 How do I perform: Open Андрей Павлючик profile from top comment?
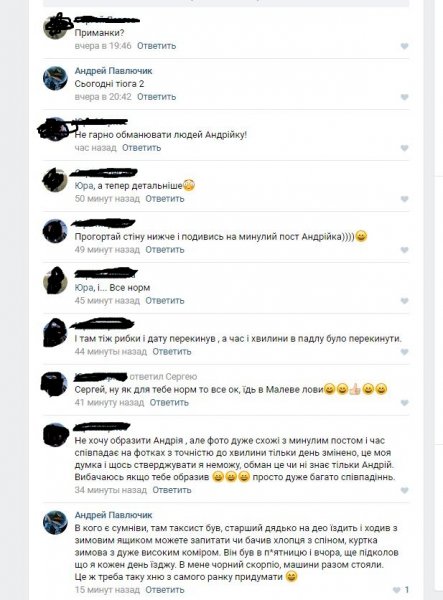tap(113, 71)
